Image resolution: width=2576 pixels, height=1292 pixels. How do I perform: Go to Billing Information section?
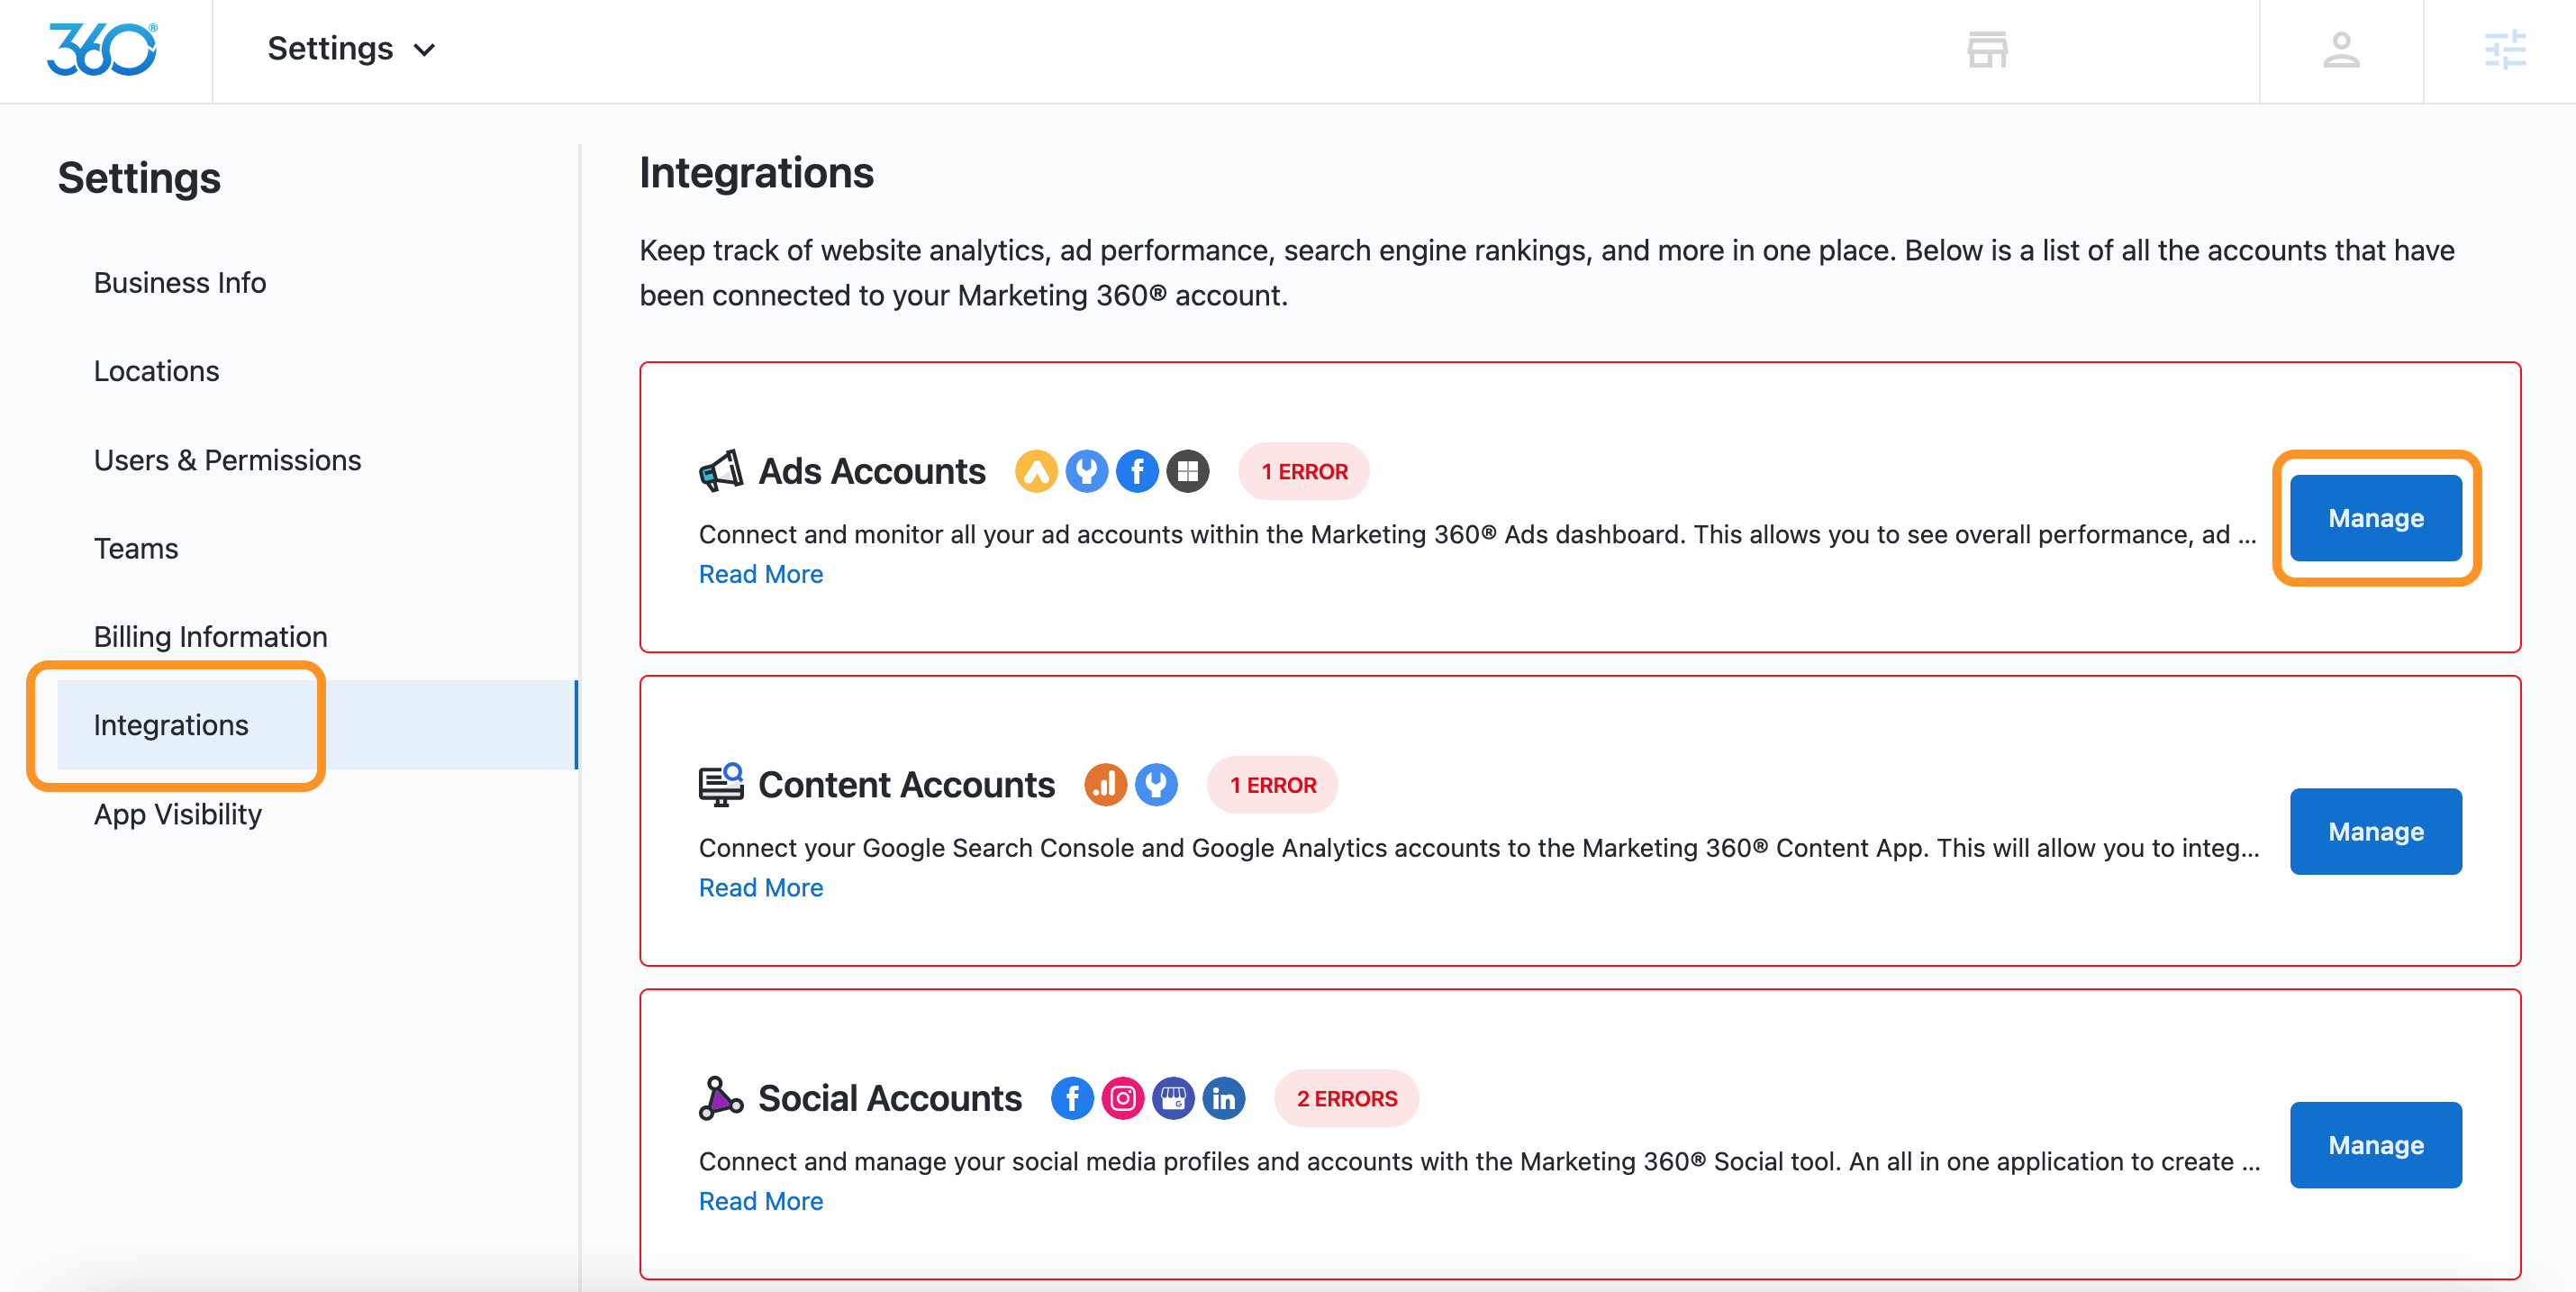click(x=210, y=637)
